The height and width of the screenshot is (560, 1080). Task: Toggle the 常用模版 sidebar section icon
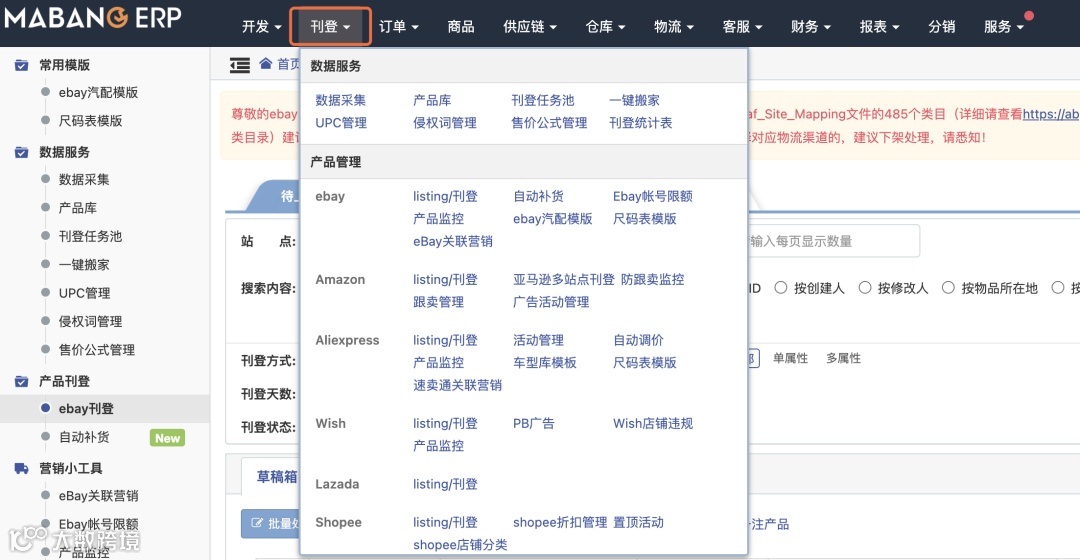pos(21,65)
